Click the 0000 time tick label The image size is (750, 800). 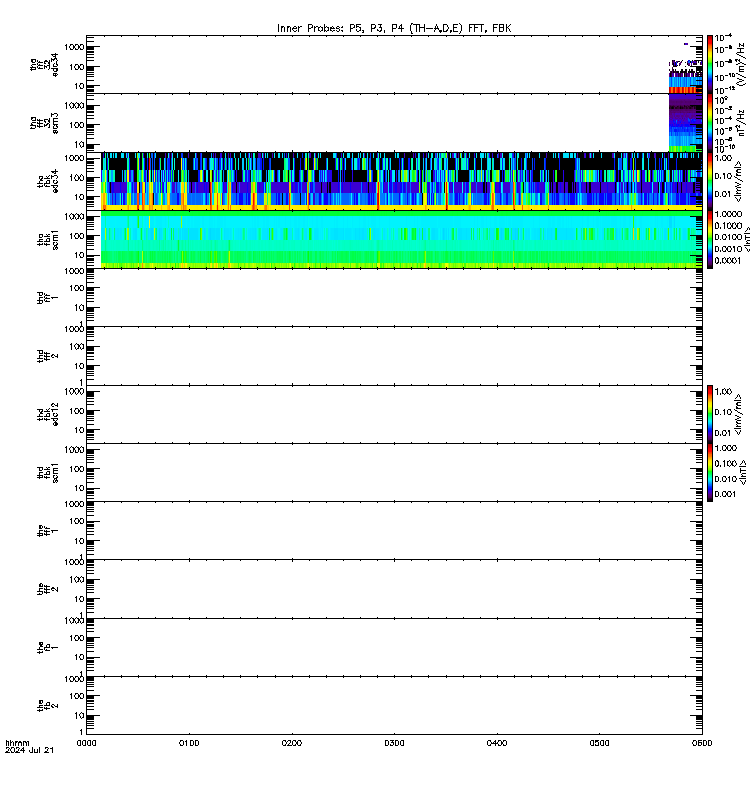(86, 743)
